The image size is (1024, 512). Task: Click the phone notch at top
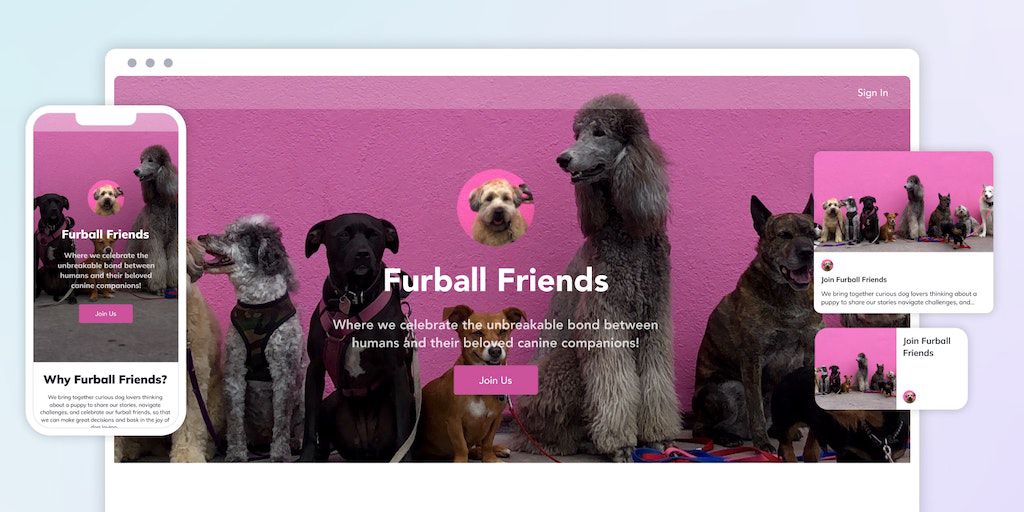coord(106,118)
